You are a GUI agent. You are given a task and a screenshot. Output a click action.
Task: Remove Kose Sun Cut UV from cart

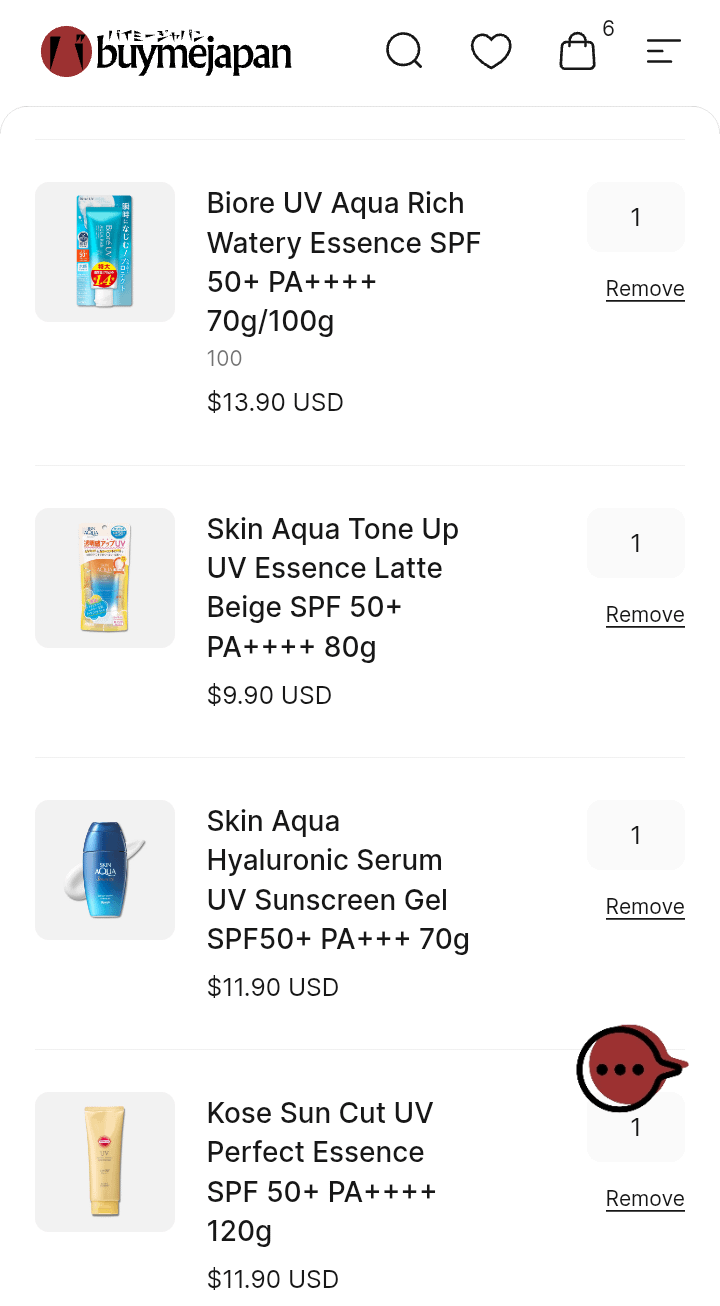[x=645, y=1199]
